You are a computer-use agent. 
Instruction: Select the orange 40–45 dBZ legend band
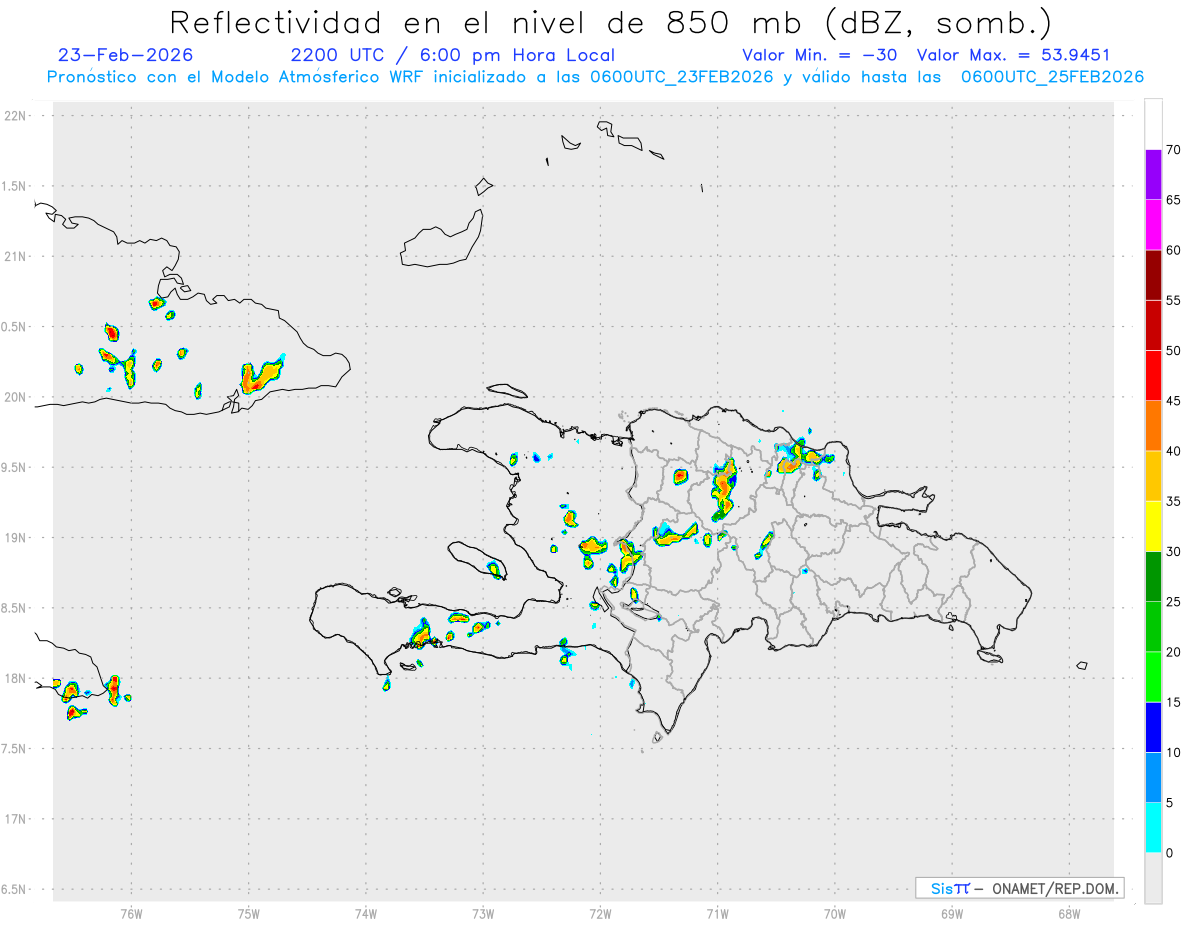(x=1153, y=426)
